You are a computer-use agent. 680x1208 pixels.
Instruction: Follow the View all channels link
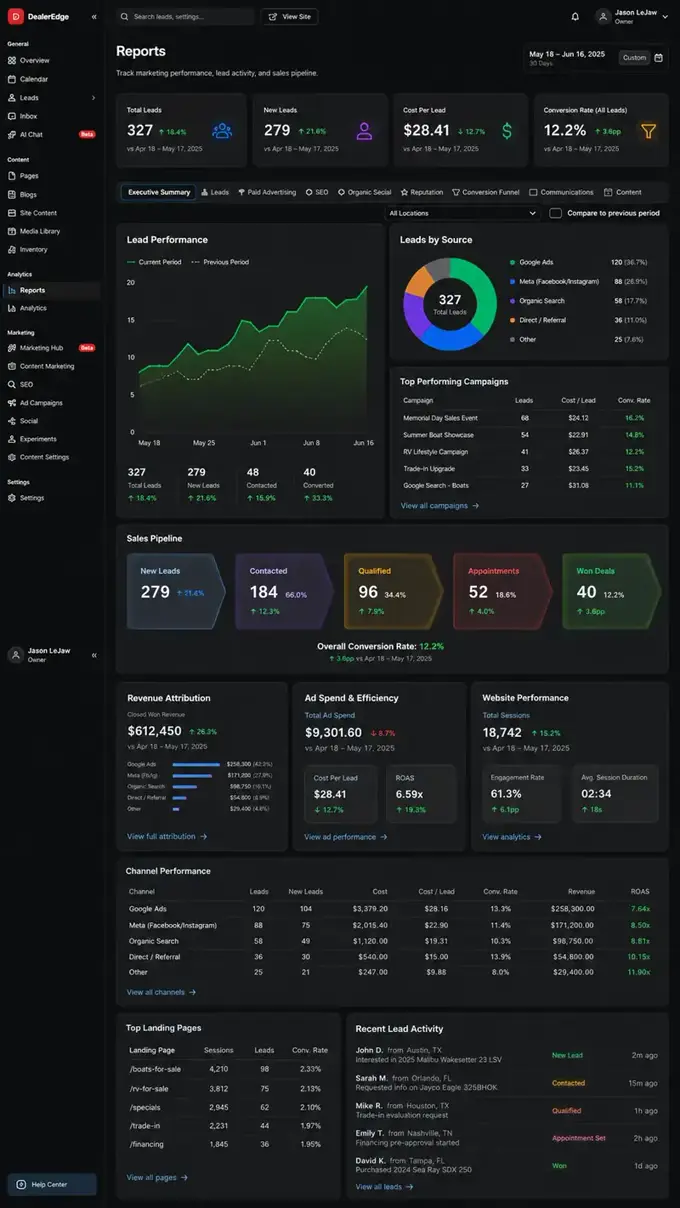pyautogui.click(x=161, y=992)
